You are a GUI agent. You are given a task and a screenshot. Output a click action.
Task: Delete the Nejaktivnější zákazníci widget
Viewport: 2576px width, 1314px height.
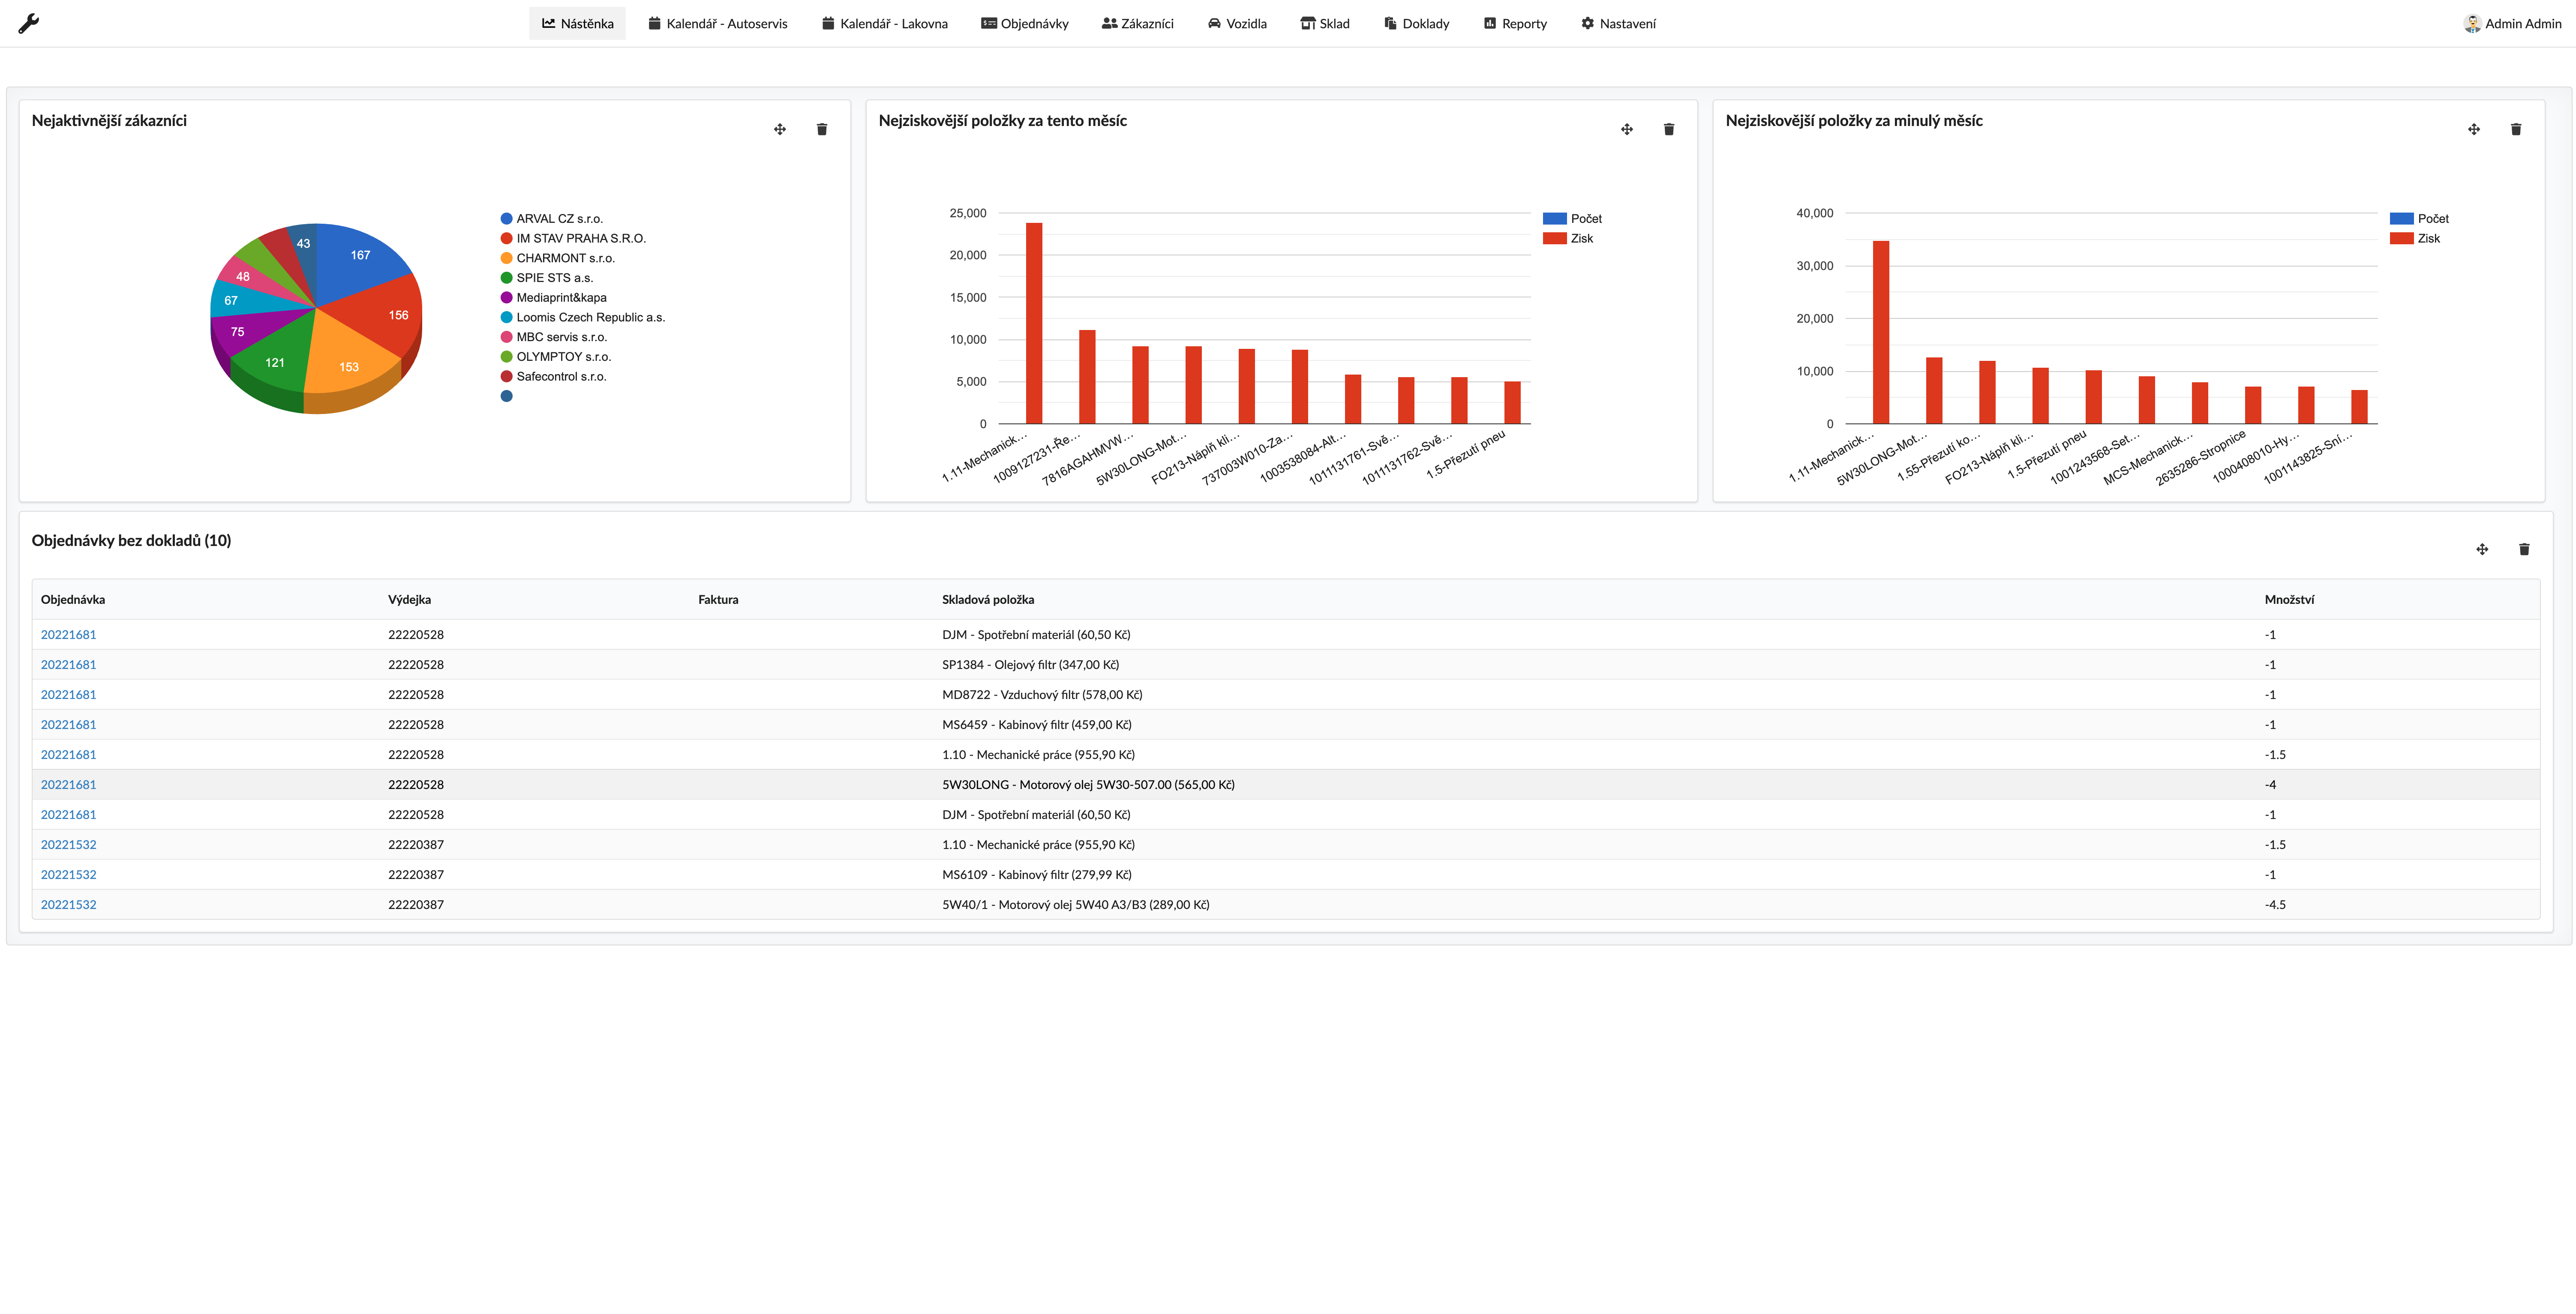point(822,129)
